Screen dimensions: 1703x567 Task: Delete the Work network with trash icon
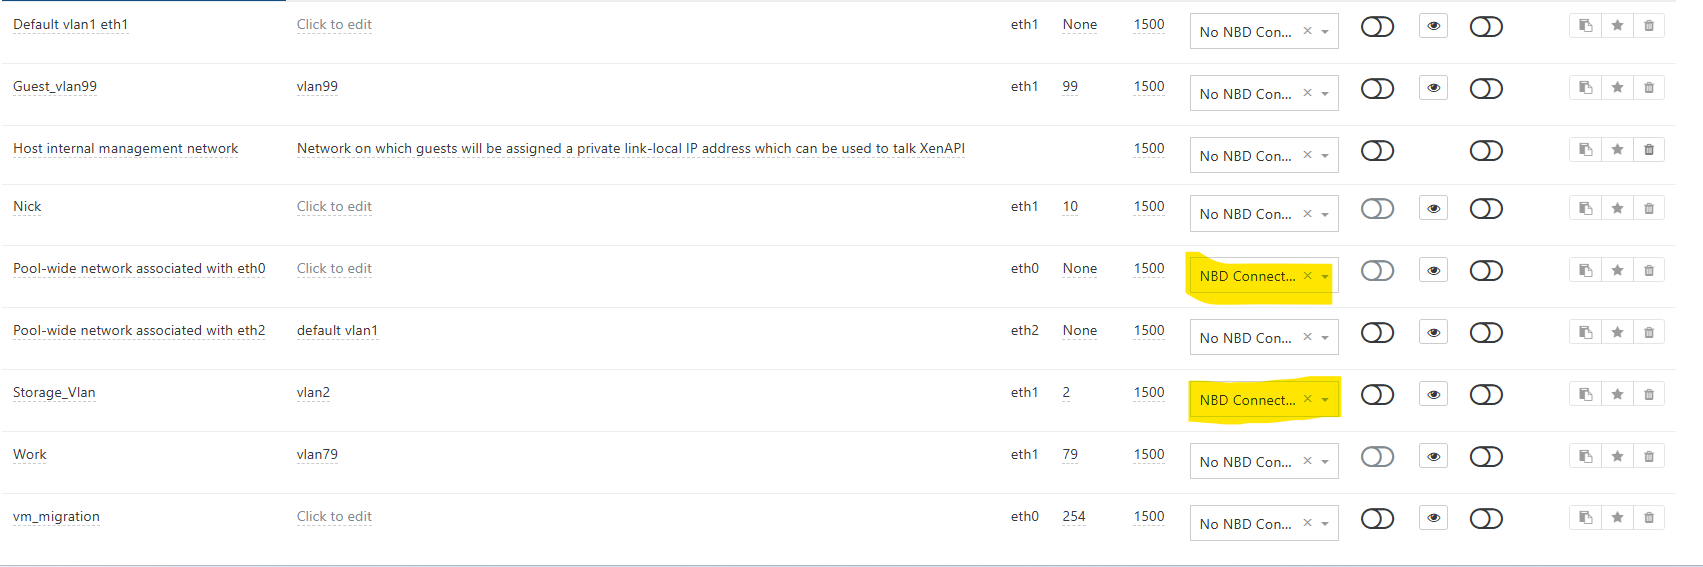point(1649,457)
